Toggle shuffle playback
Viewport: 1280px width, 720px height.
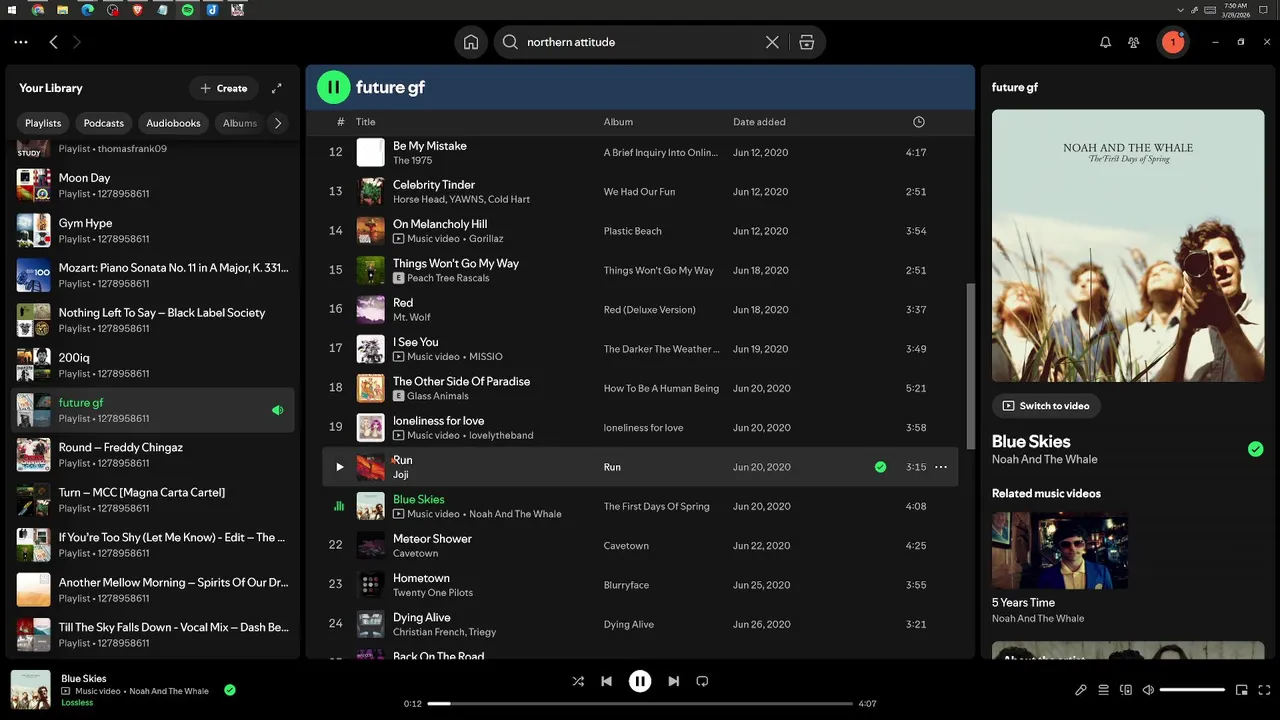pos(578,681)
